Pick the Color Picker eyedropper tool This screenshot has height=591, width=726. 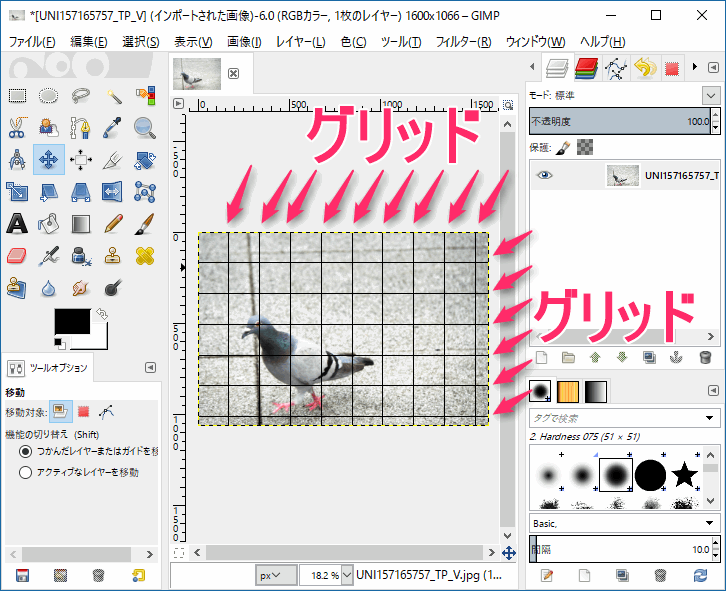[x=113, y=128]
